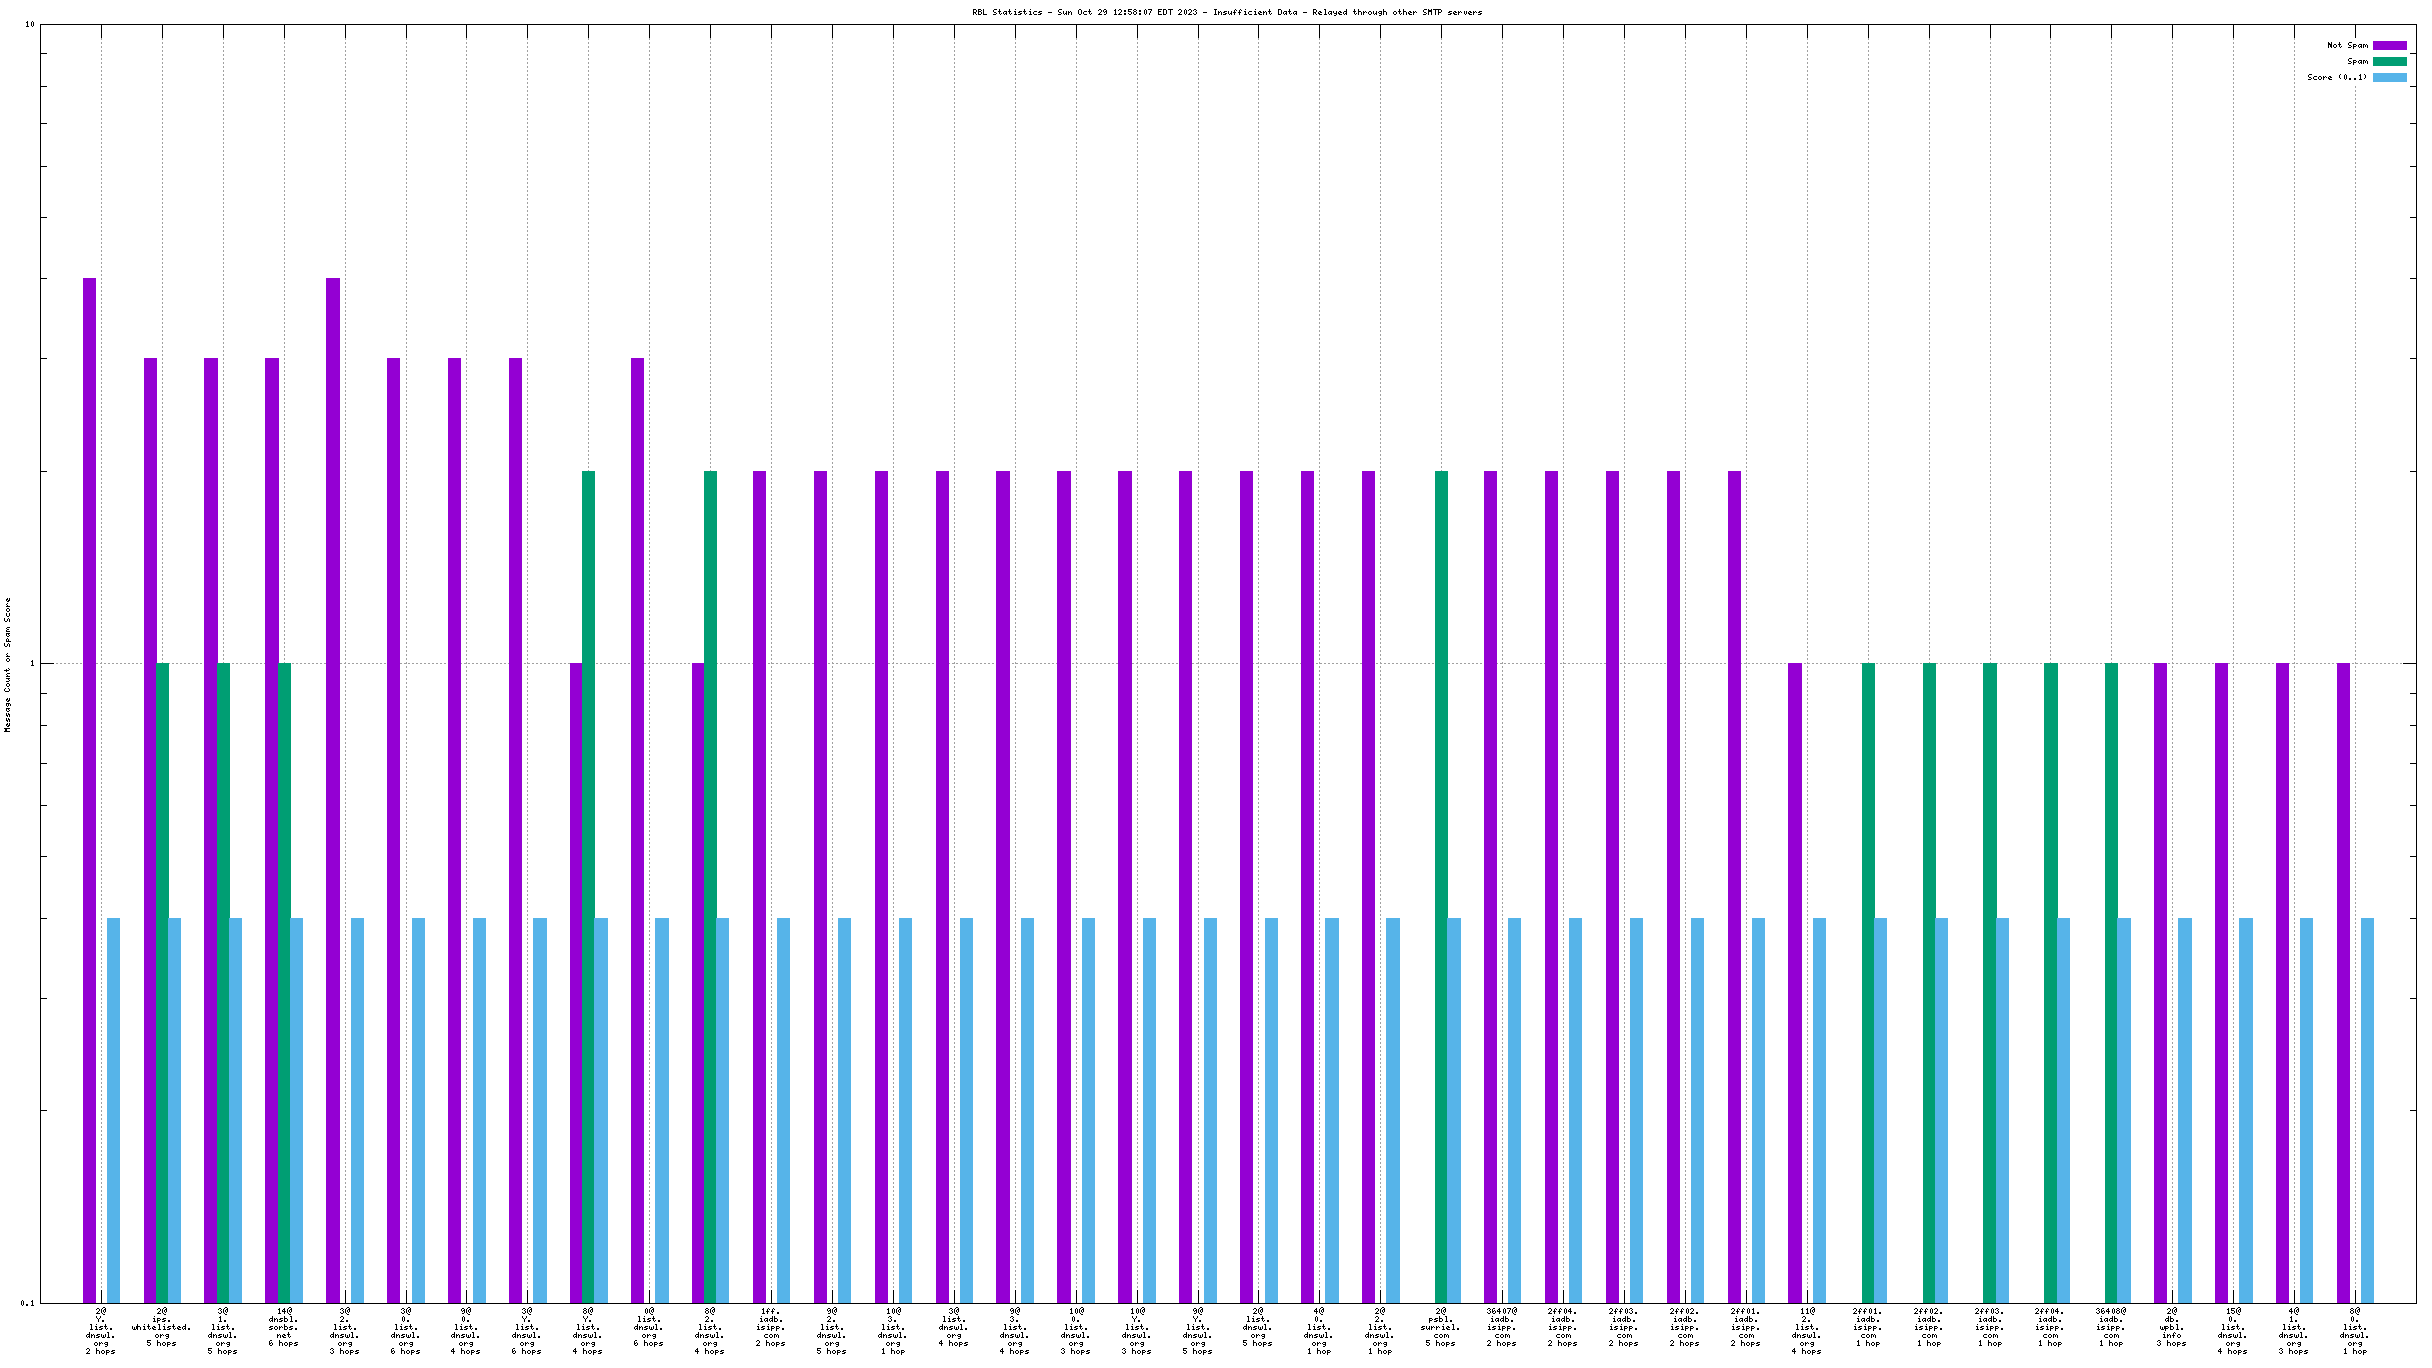Click the y-axis tick label 10
The image size is (2432, 1368).
(29, 24)
